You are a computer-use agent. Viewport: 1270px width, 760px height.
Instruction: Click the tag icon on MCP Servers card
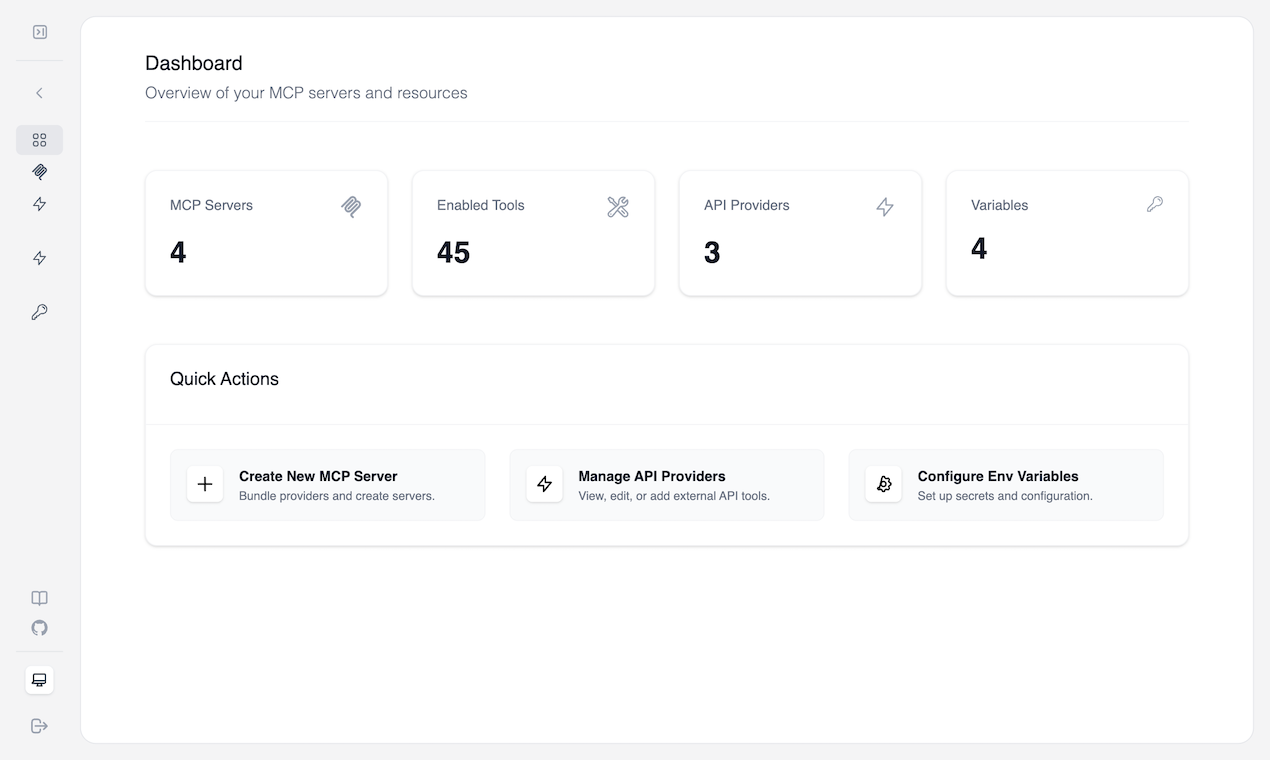coord(351,207)
